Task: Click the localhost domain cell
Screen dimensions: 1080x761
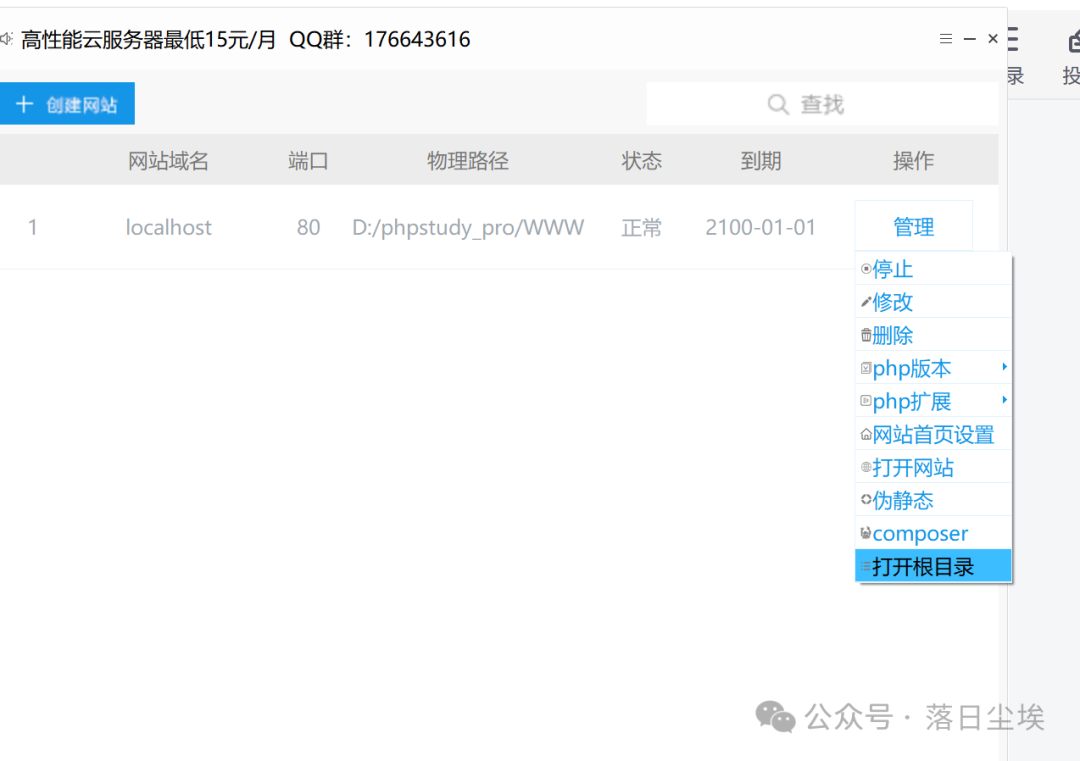Action: [168, 227]
